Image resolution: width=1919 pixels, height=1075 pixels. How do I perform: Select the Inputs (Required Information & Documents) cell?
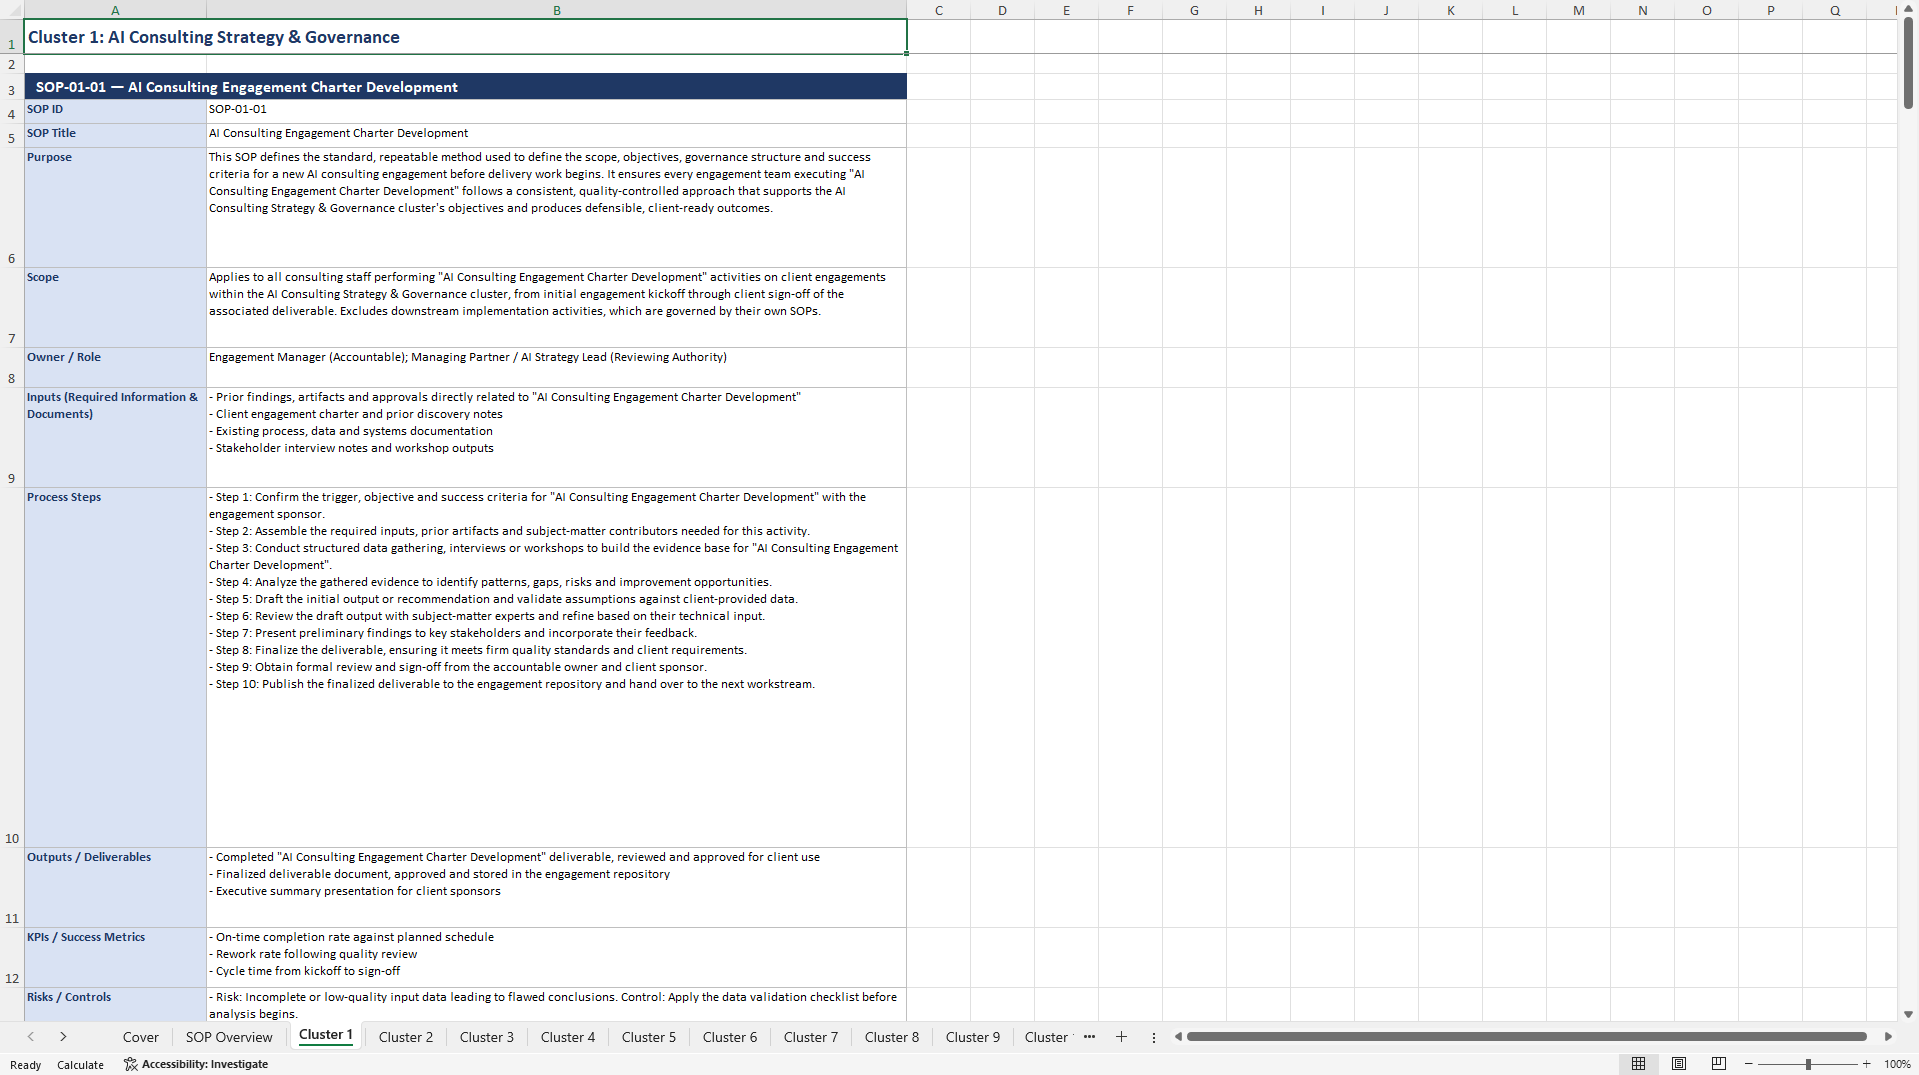(x=115, y=437)
